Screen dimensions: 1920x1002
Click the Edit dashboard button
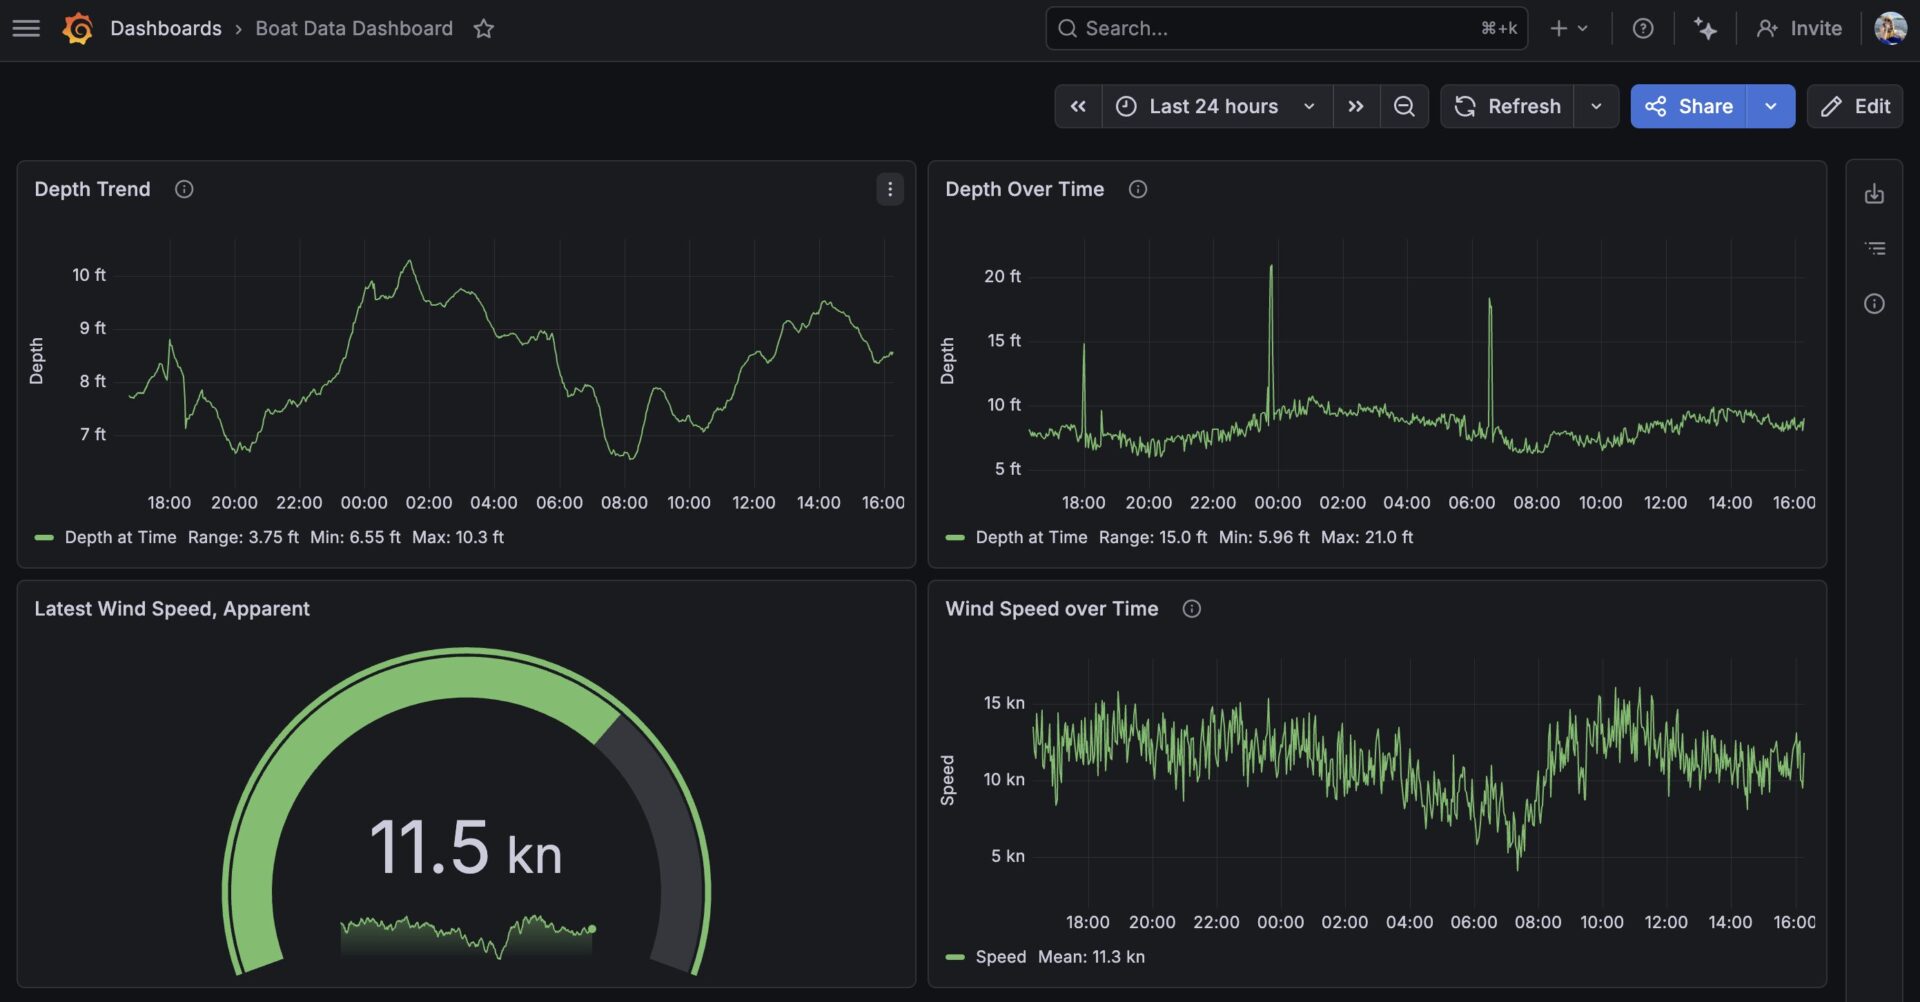[x=1855, y=106]
